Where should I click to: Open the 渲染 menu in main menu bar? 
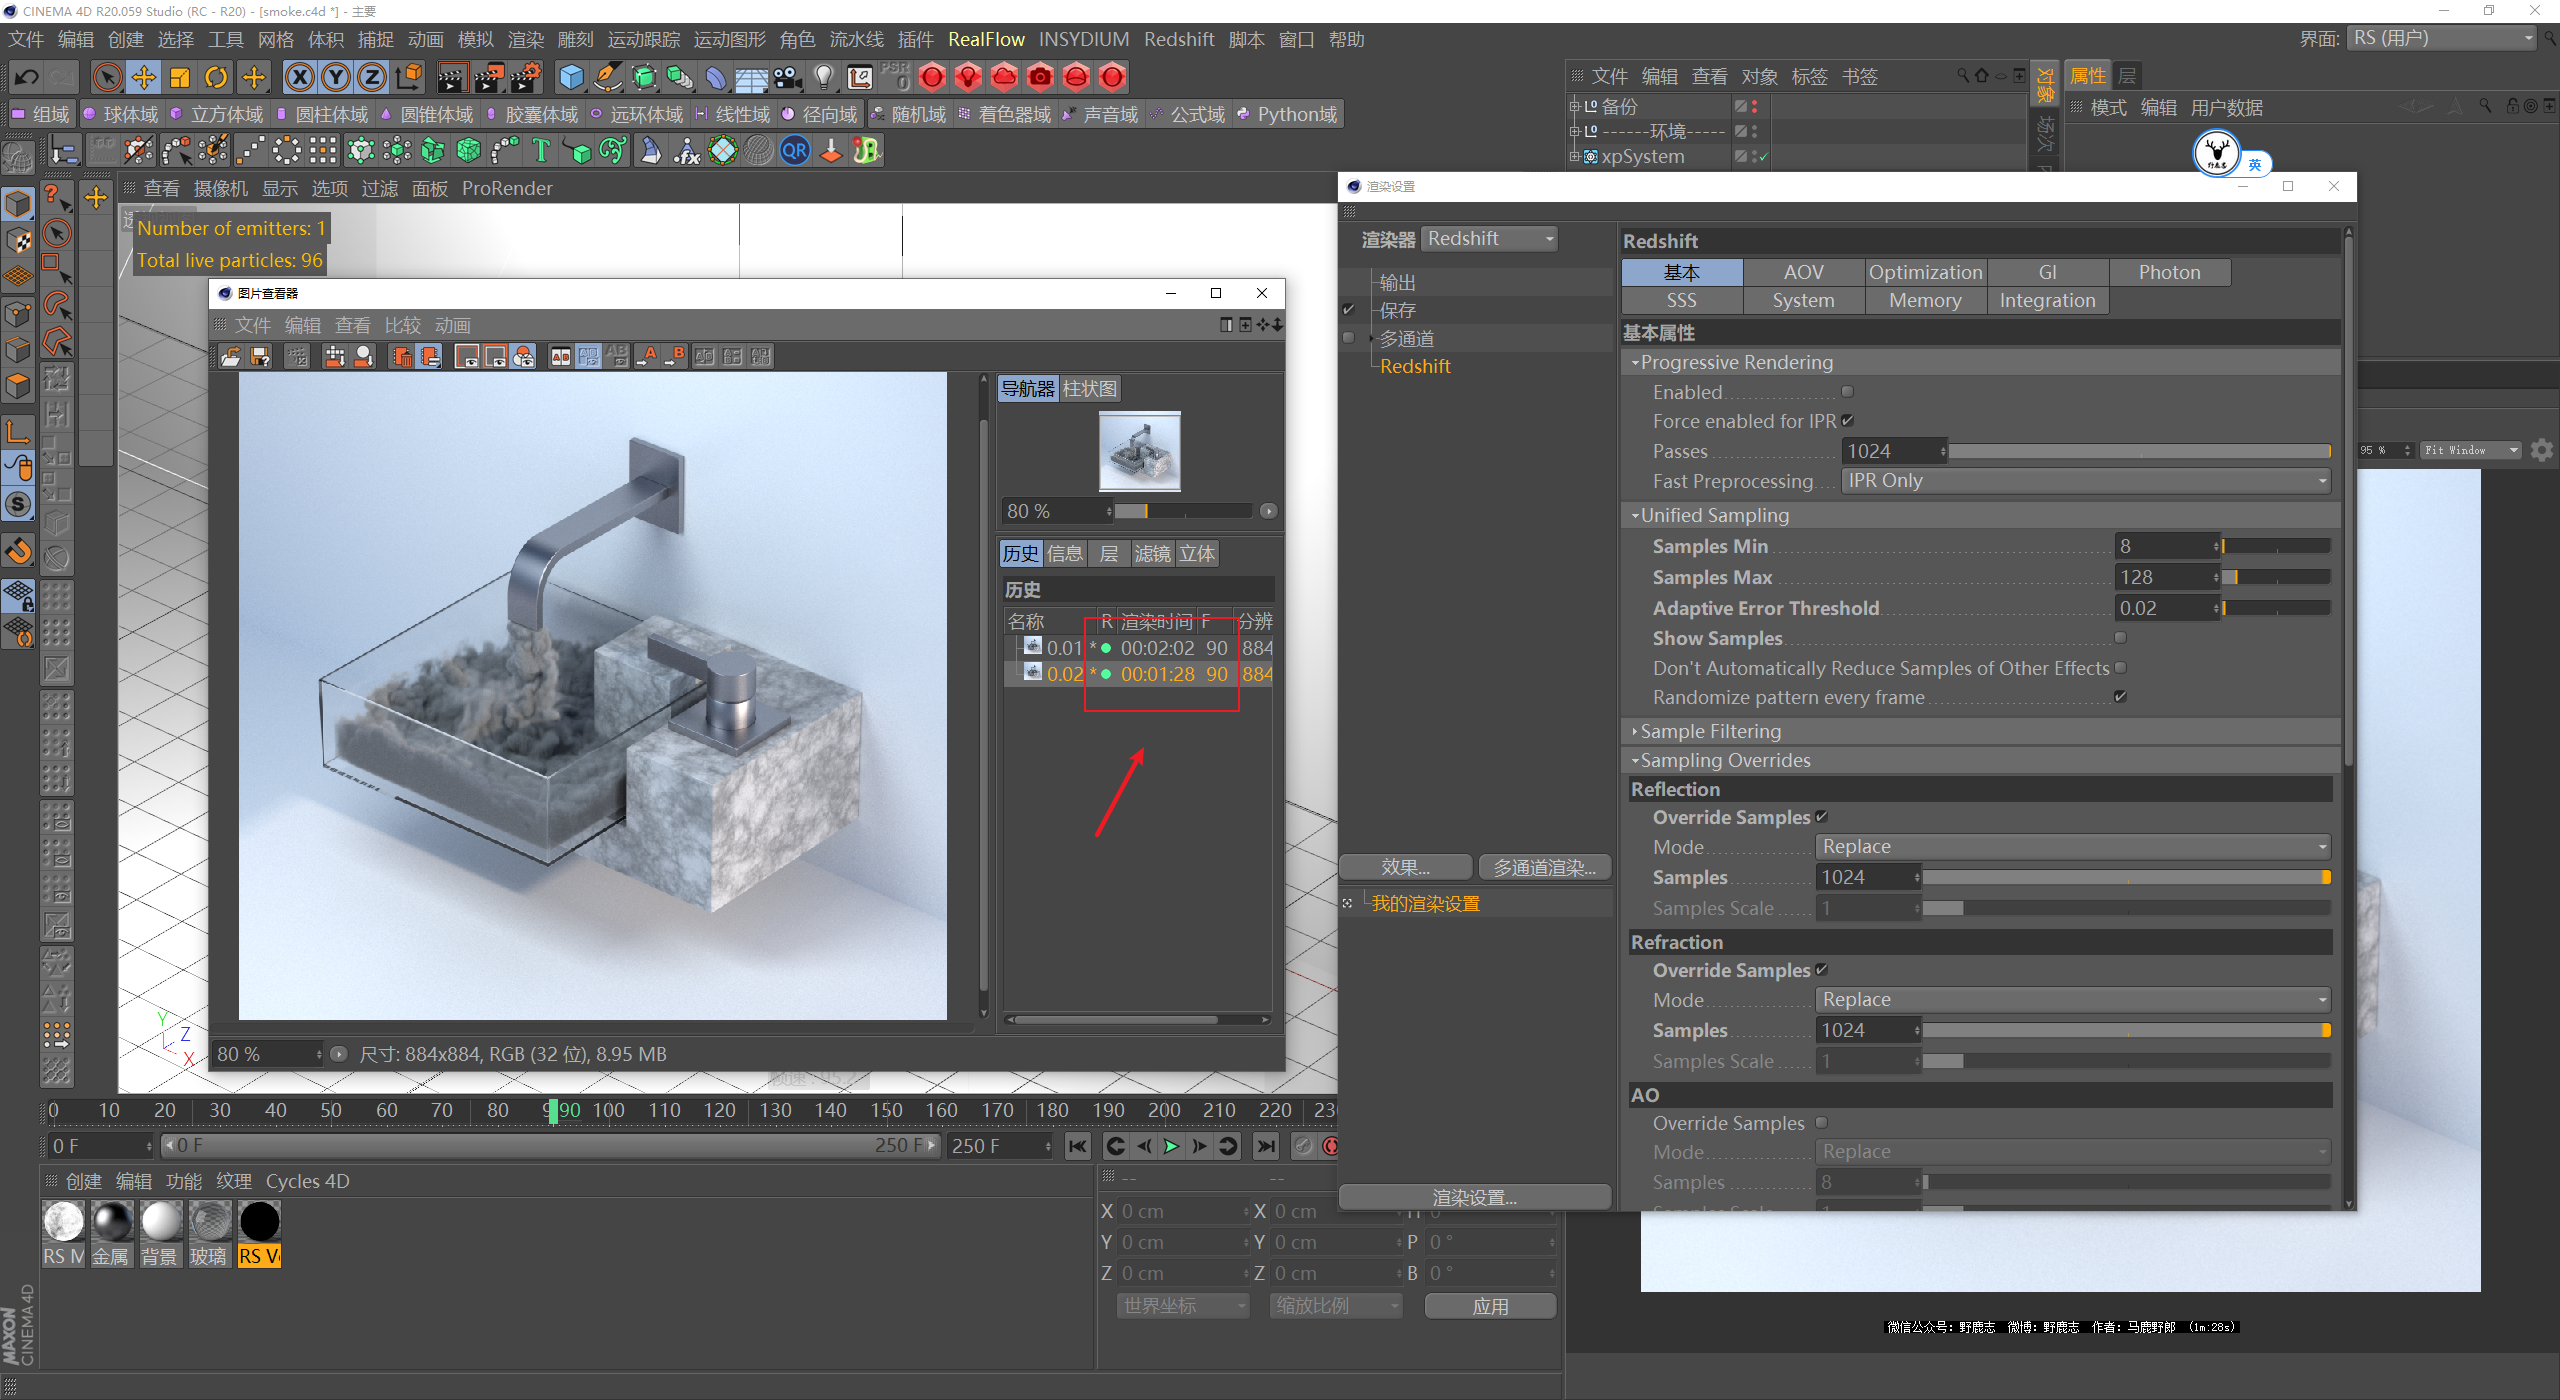pos(526,40)
